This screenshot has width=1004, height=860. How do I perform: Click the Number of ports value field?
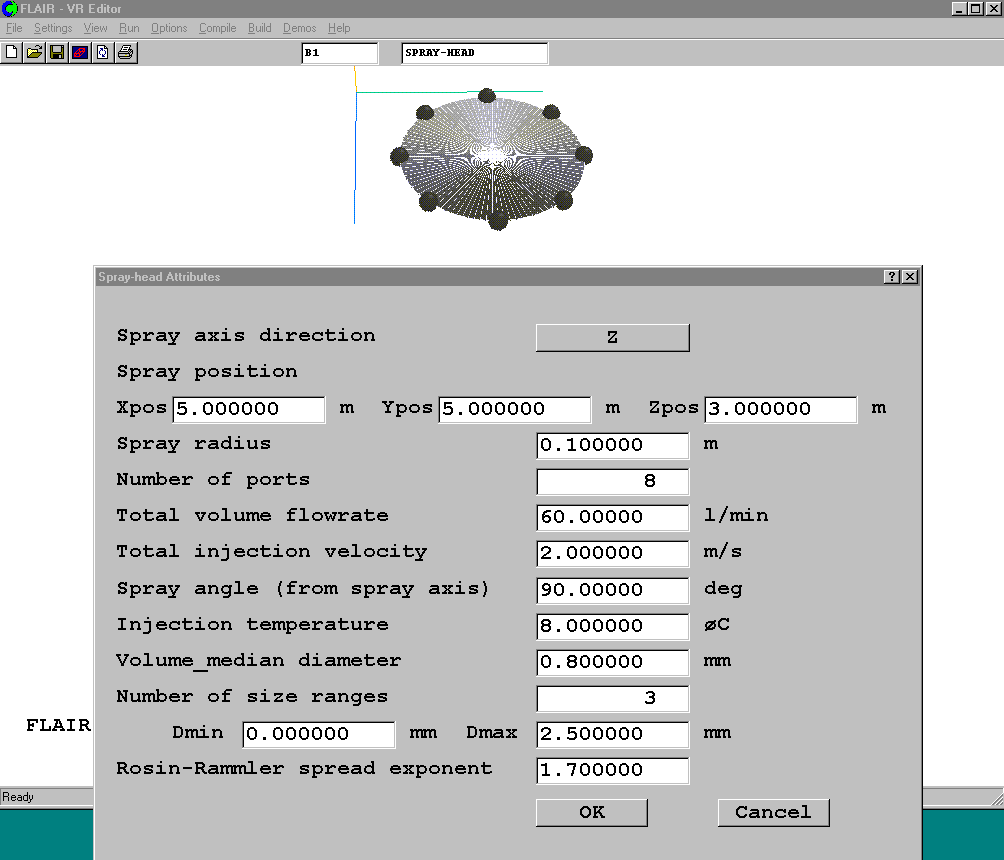pyautogui.click(x=612, y=481)
